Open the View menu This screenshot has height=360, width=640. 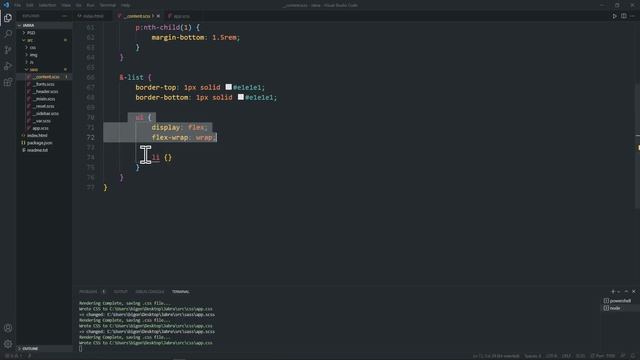click(x=66, y=5)
